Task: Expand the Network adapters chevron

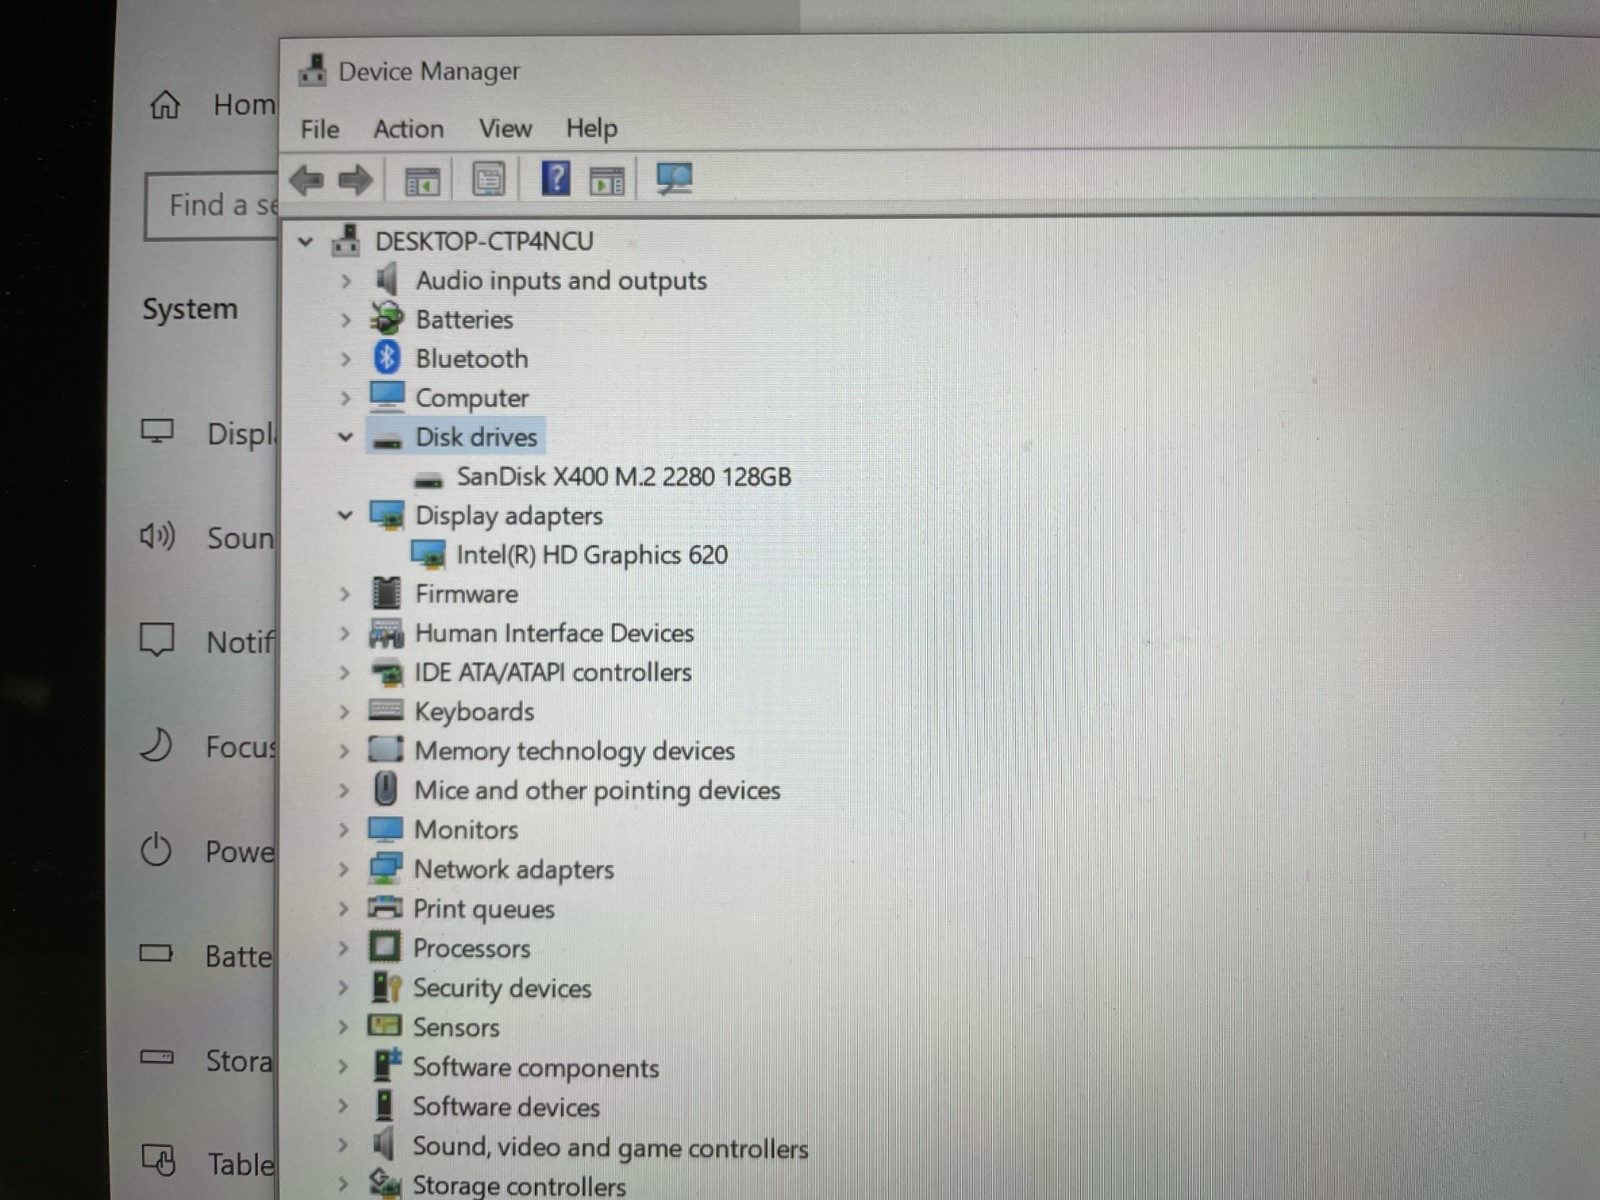Action: [x=343, y=869]
